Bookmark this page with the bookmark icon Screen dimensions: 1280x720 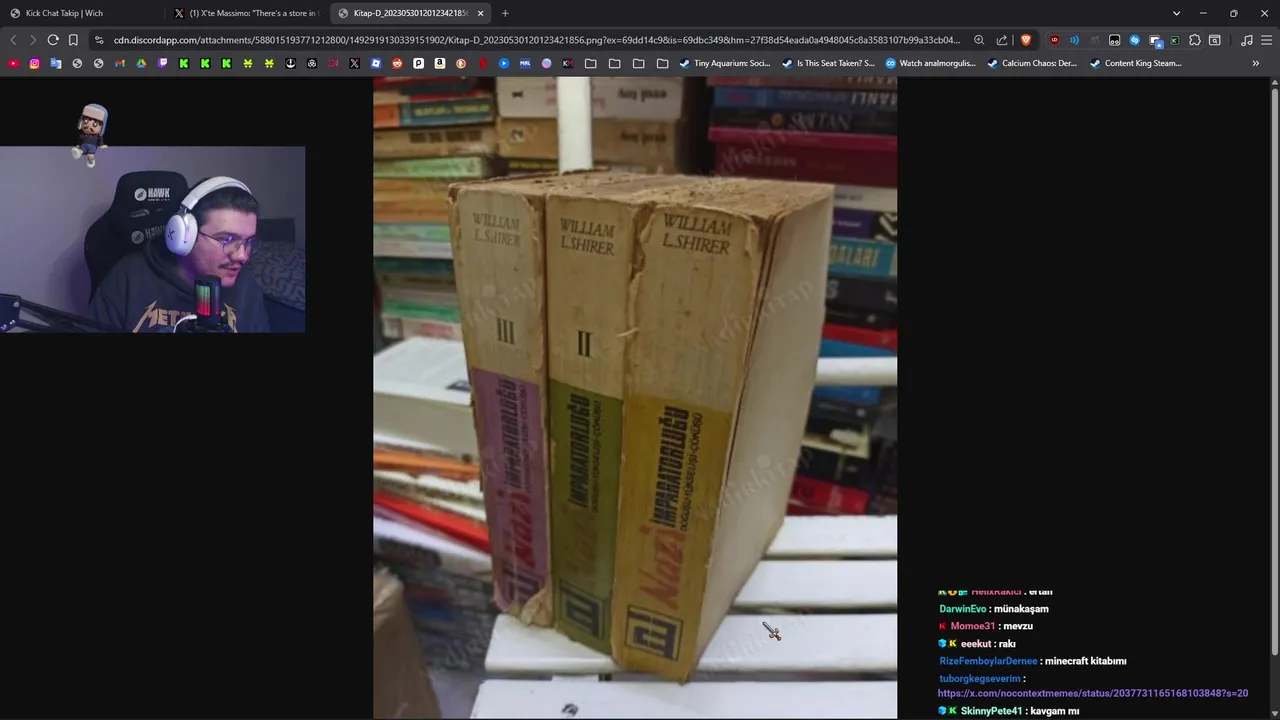click(x=73, y=40)
